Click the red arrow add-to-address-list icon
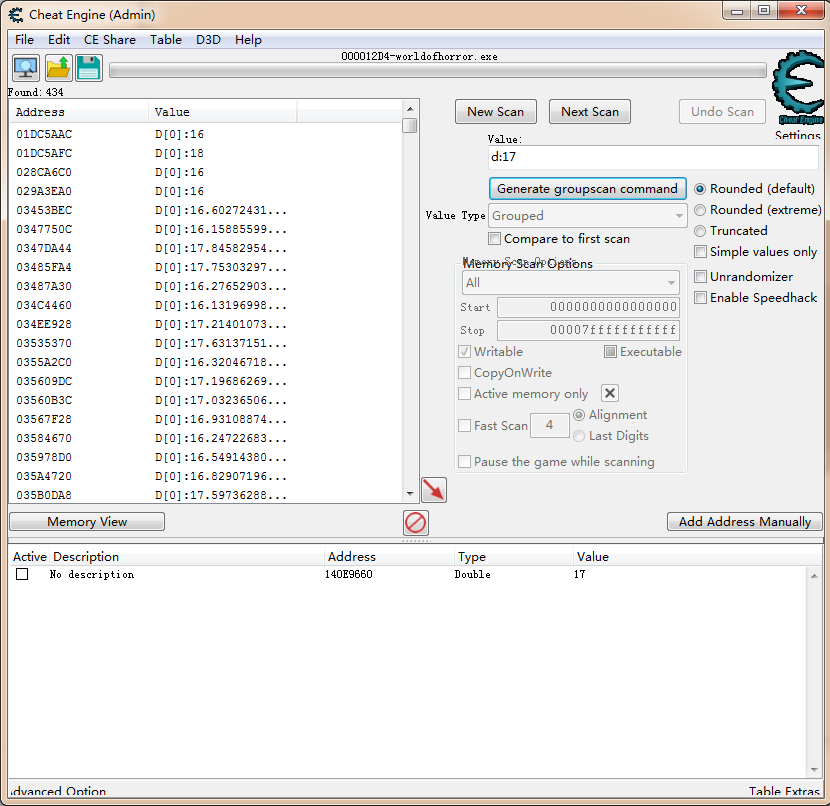The width and height of the screenshot is (830, 806). [434, 490]
